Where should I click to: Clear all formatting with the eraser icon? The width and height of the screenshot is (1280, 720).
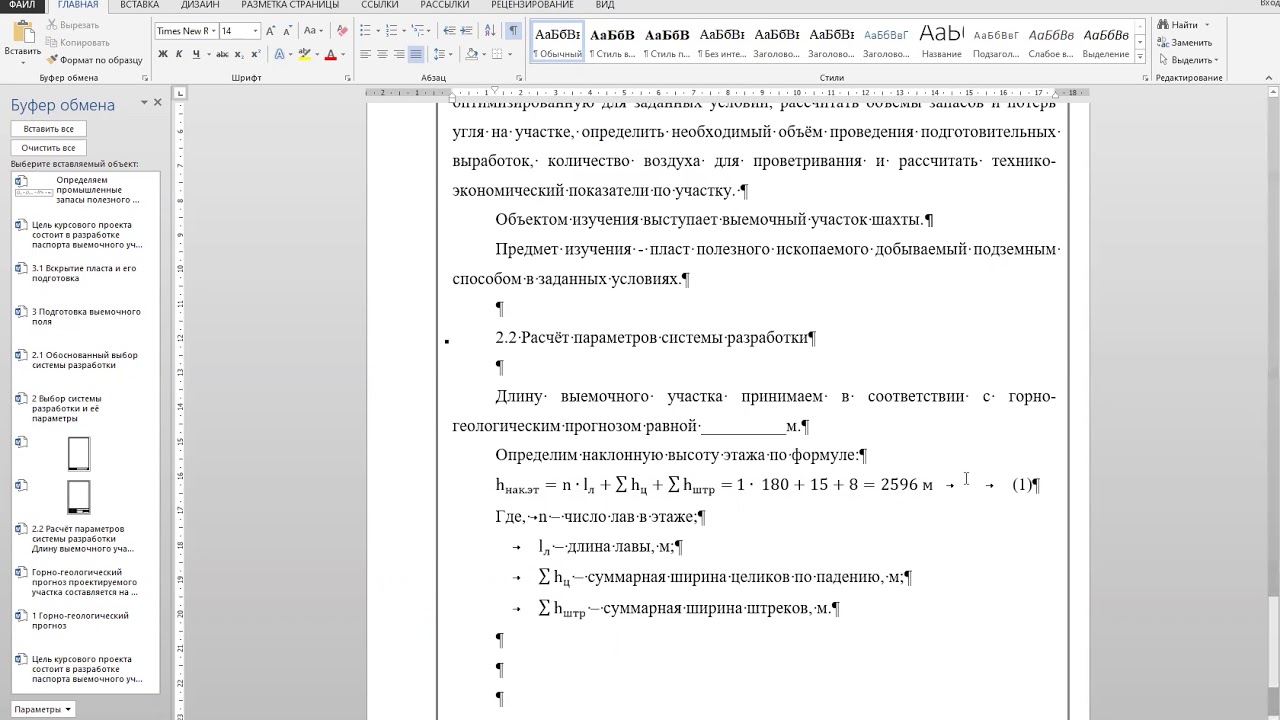pyautogui.click(x=342, y=31)
